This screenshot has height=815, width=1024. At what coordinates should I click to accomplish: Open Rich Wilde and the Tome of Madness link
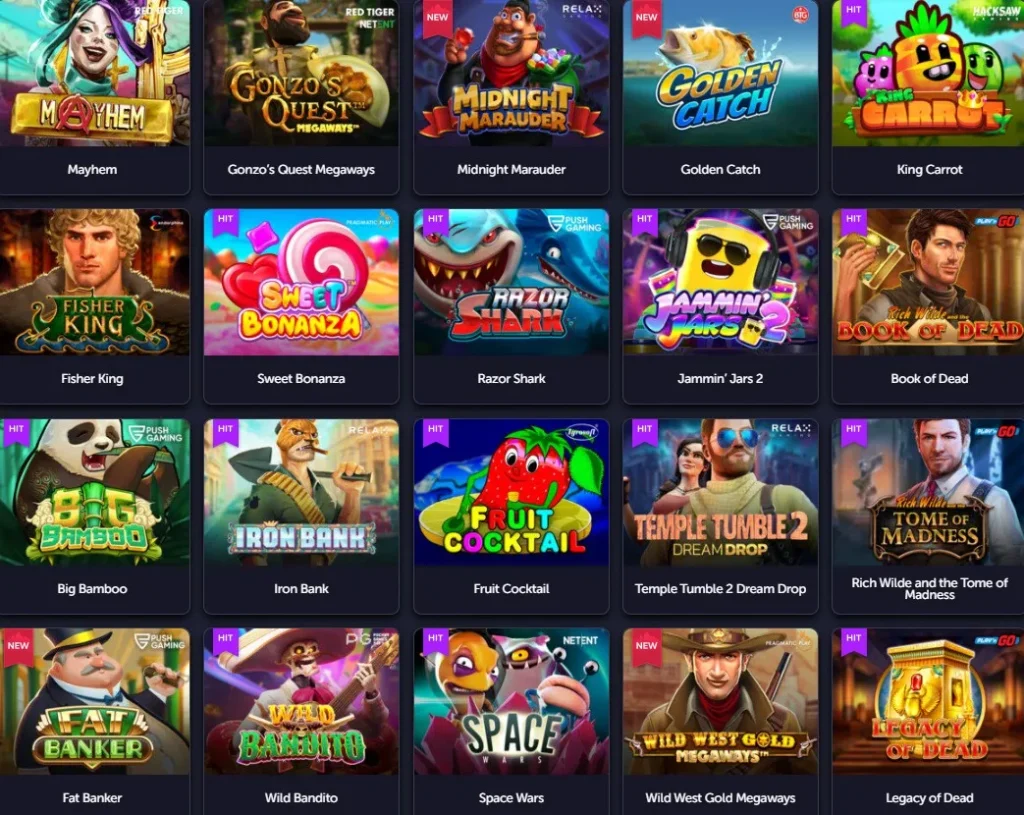[x=929, y=588]
